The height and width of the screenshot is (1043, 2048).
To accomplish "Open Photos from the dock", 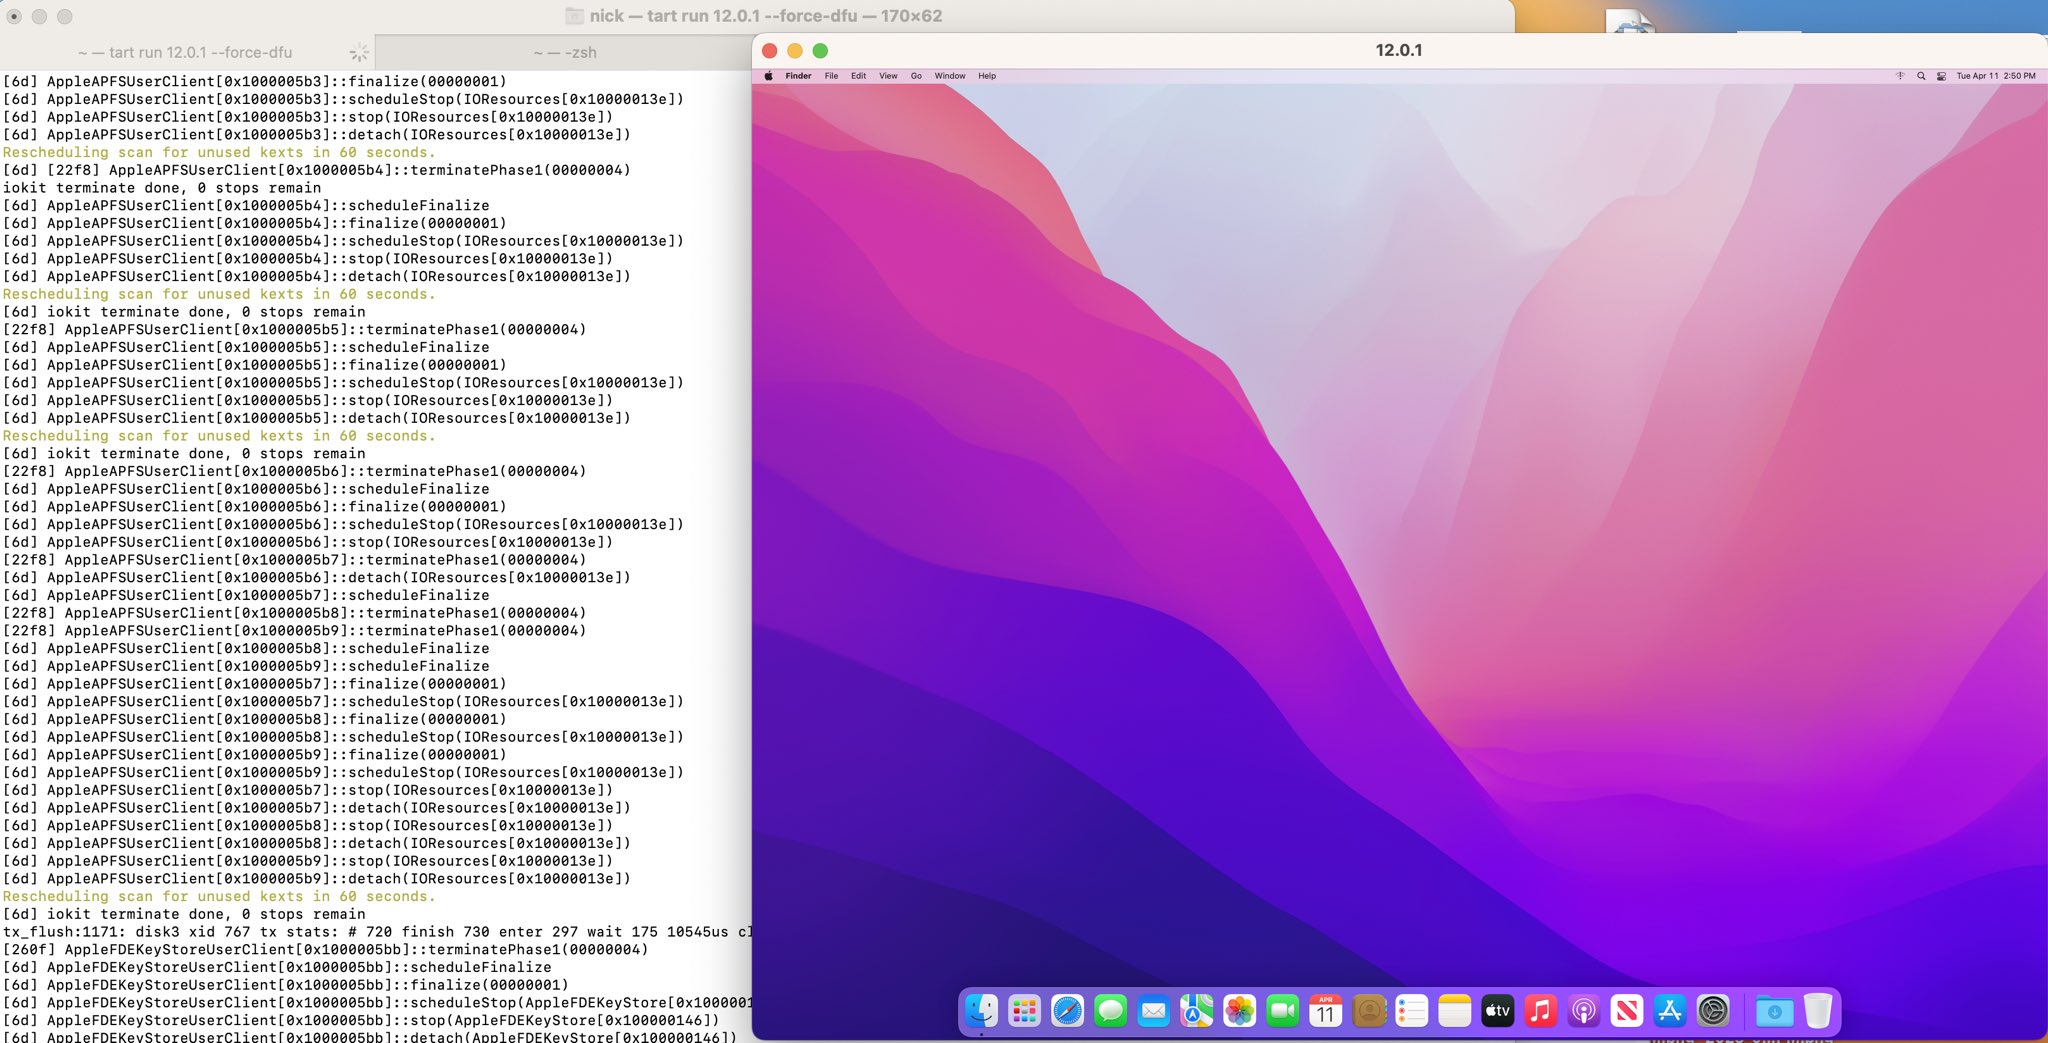I will pyautogui.click(x=1239, y=1012).
